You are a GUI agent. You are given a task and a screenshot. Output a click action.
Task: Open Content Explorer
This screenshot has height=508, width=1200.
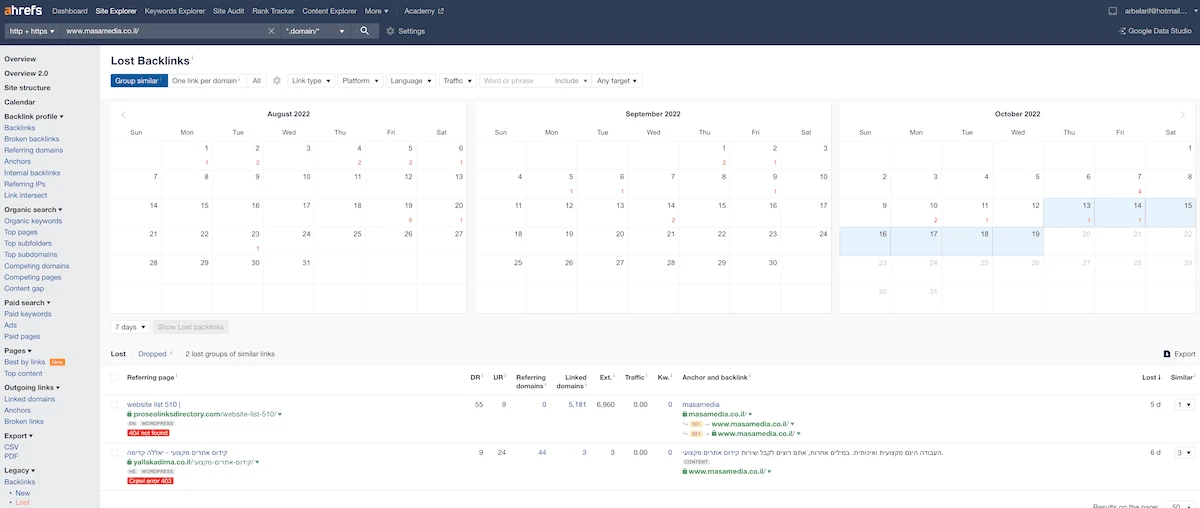[x=329, y=11]
